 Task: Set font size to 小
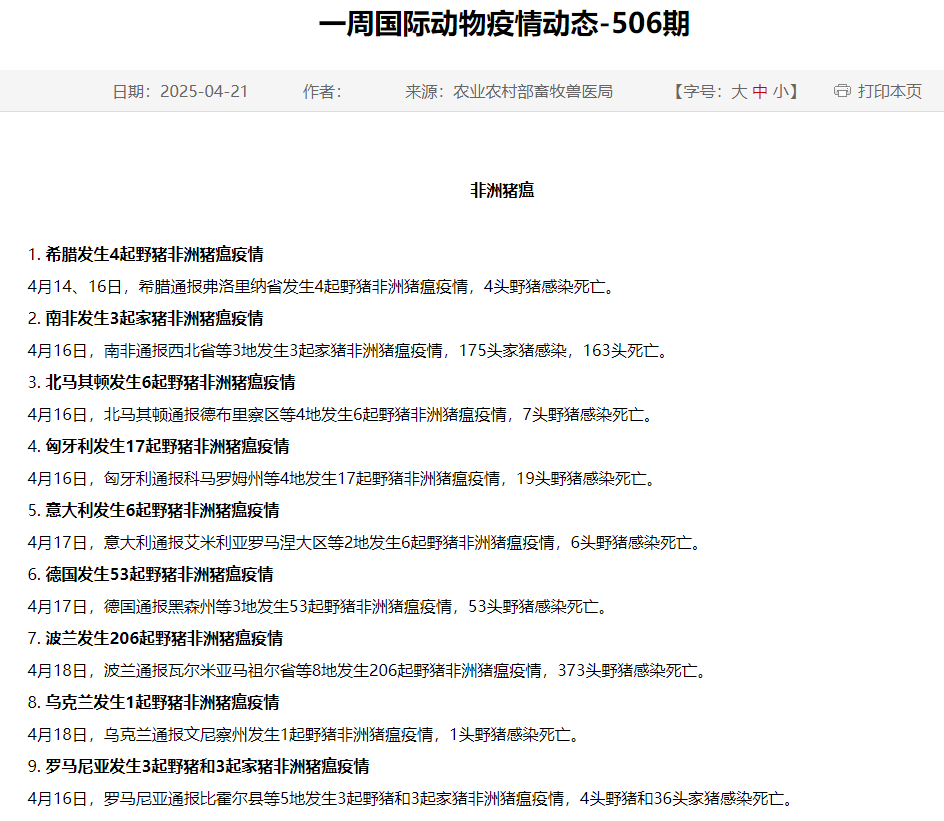coord(781,91)
